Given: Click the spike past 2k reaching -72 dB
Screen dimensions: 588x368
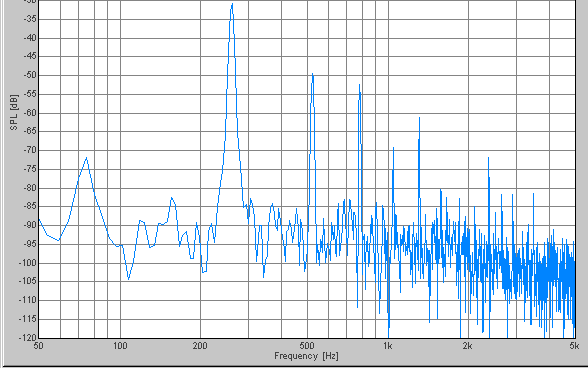Looking at the screenshot, I should (489, 159).
